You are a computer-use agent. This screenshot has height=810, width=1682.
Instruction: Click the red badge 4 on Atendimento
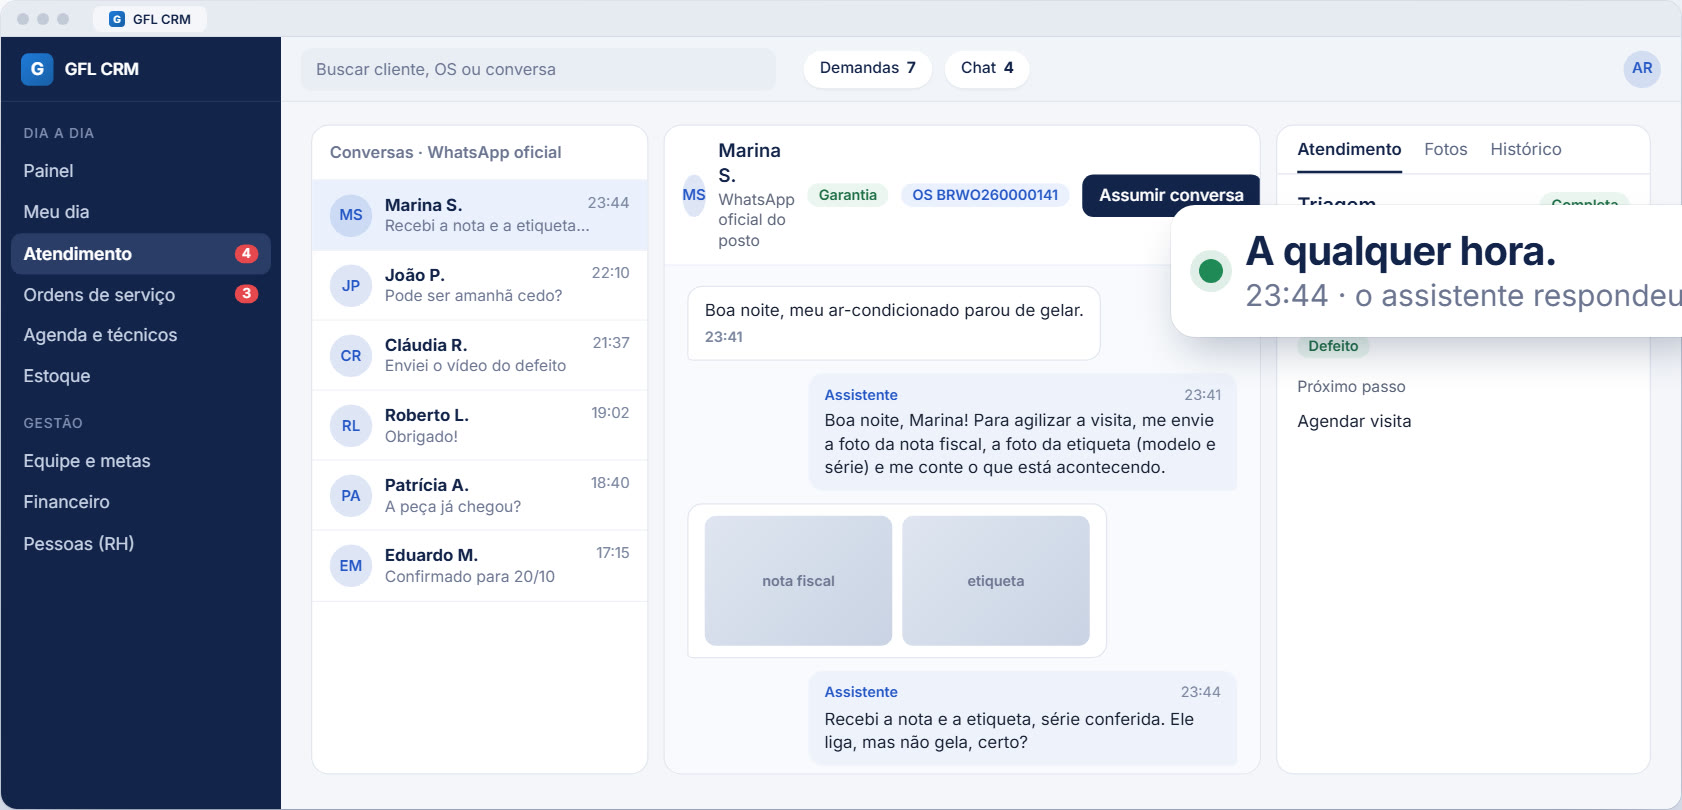[x=246, y=254]
